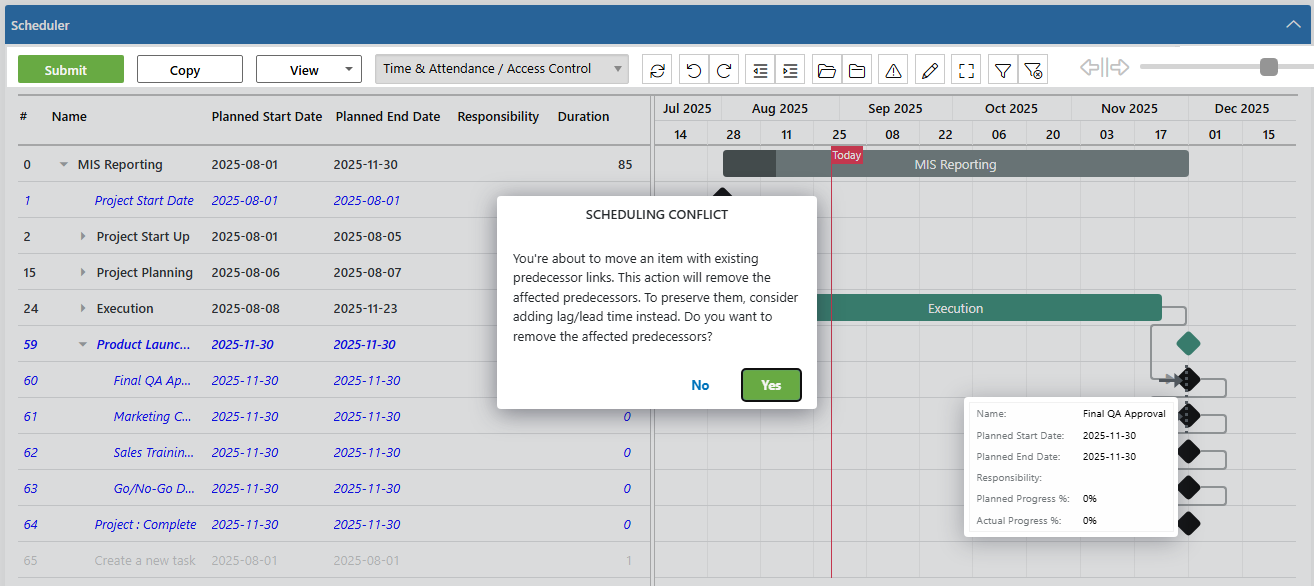Image resolution: width=1314 pixels, height=586 pixels.
Task: Expand the Project Planning task group
Action: pos(83,273)
